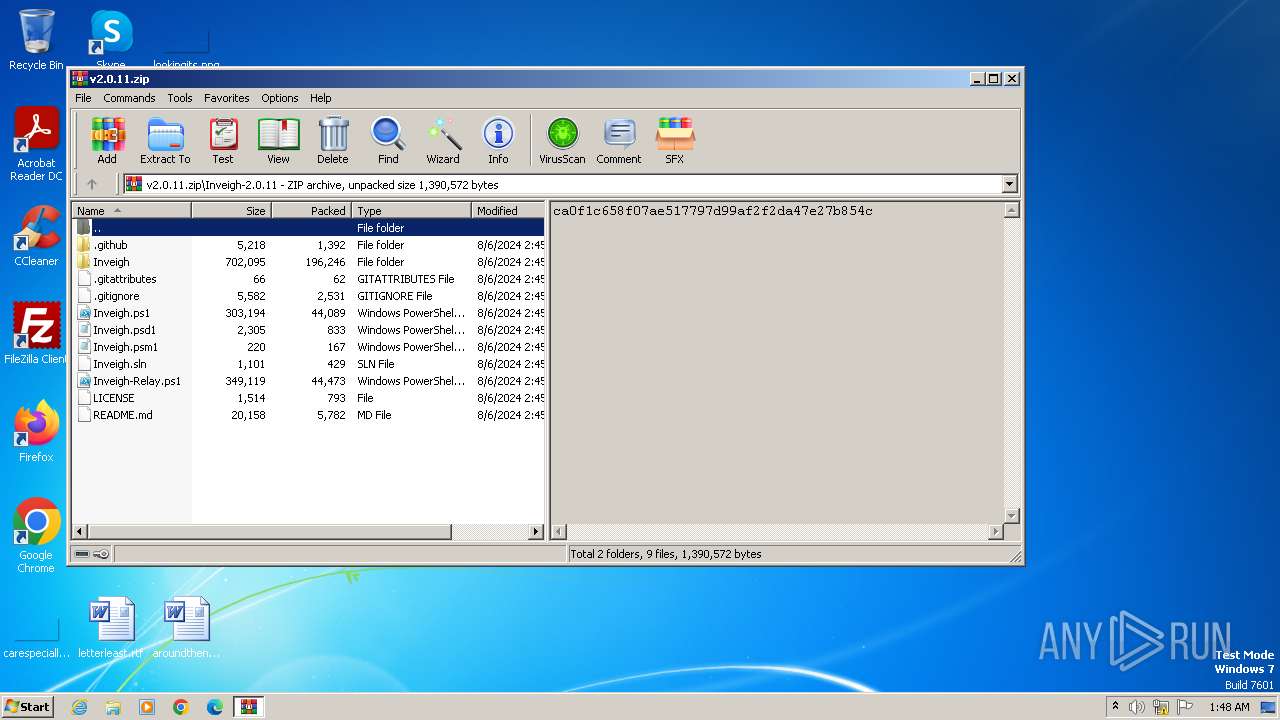The width and height of the screenshot is (1280, 720).
Task: Select the Inveigh.sln file
Action: 309,364
